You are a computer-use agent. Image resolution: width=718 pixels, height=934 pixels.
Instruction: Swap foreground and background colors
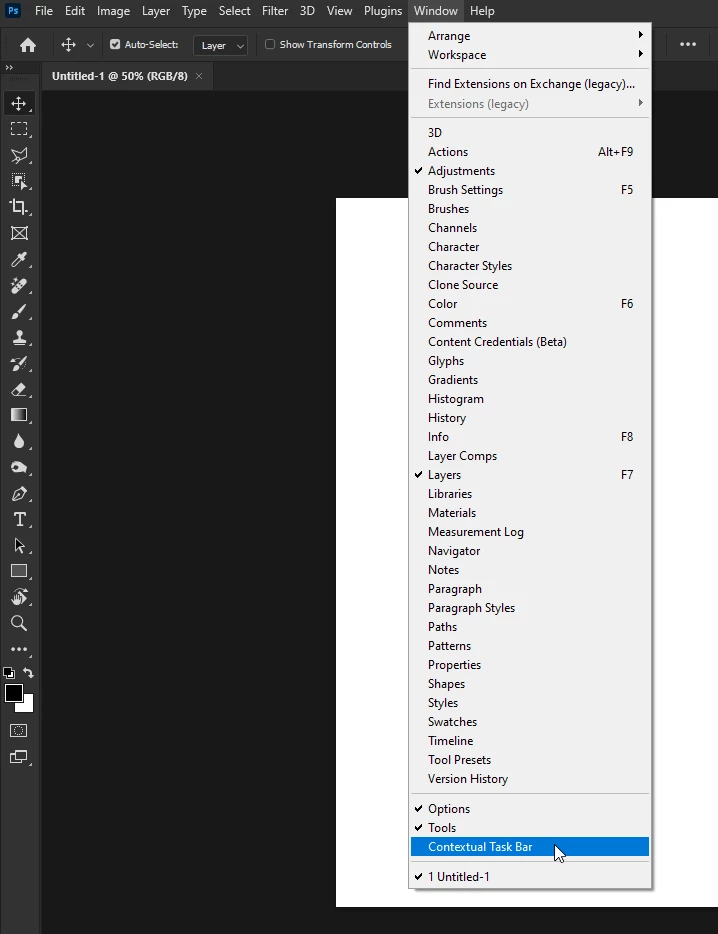(x=28, y=673)
